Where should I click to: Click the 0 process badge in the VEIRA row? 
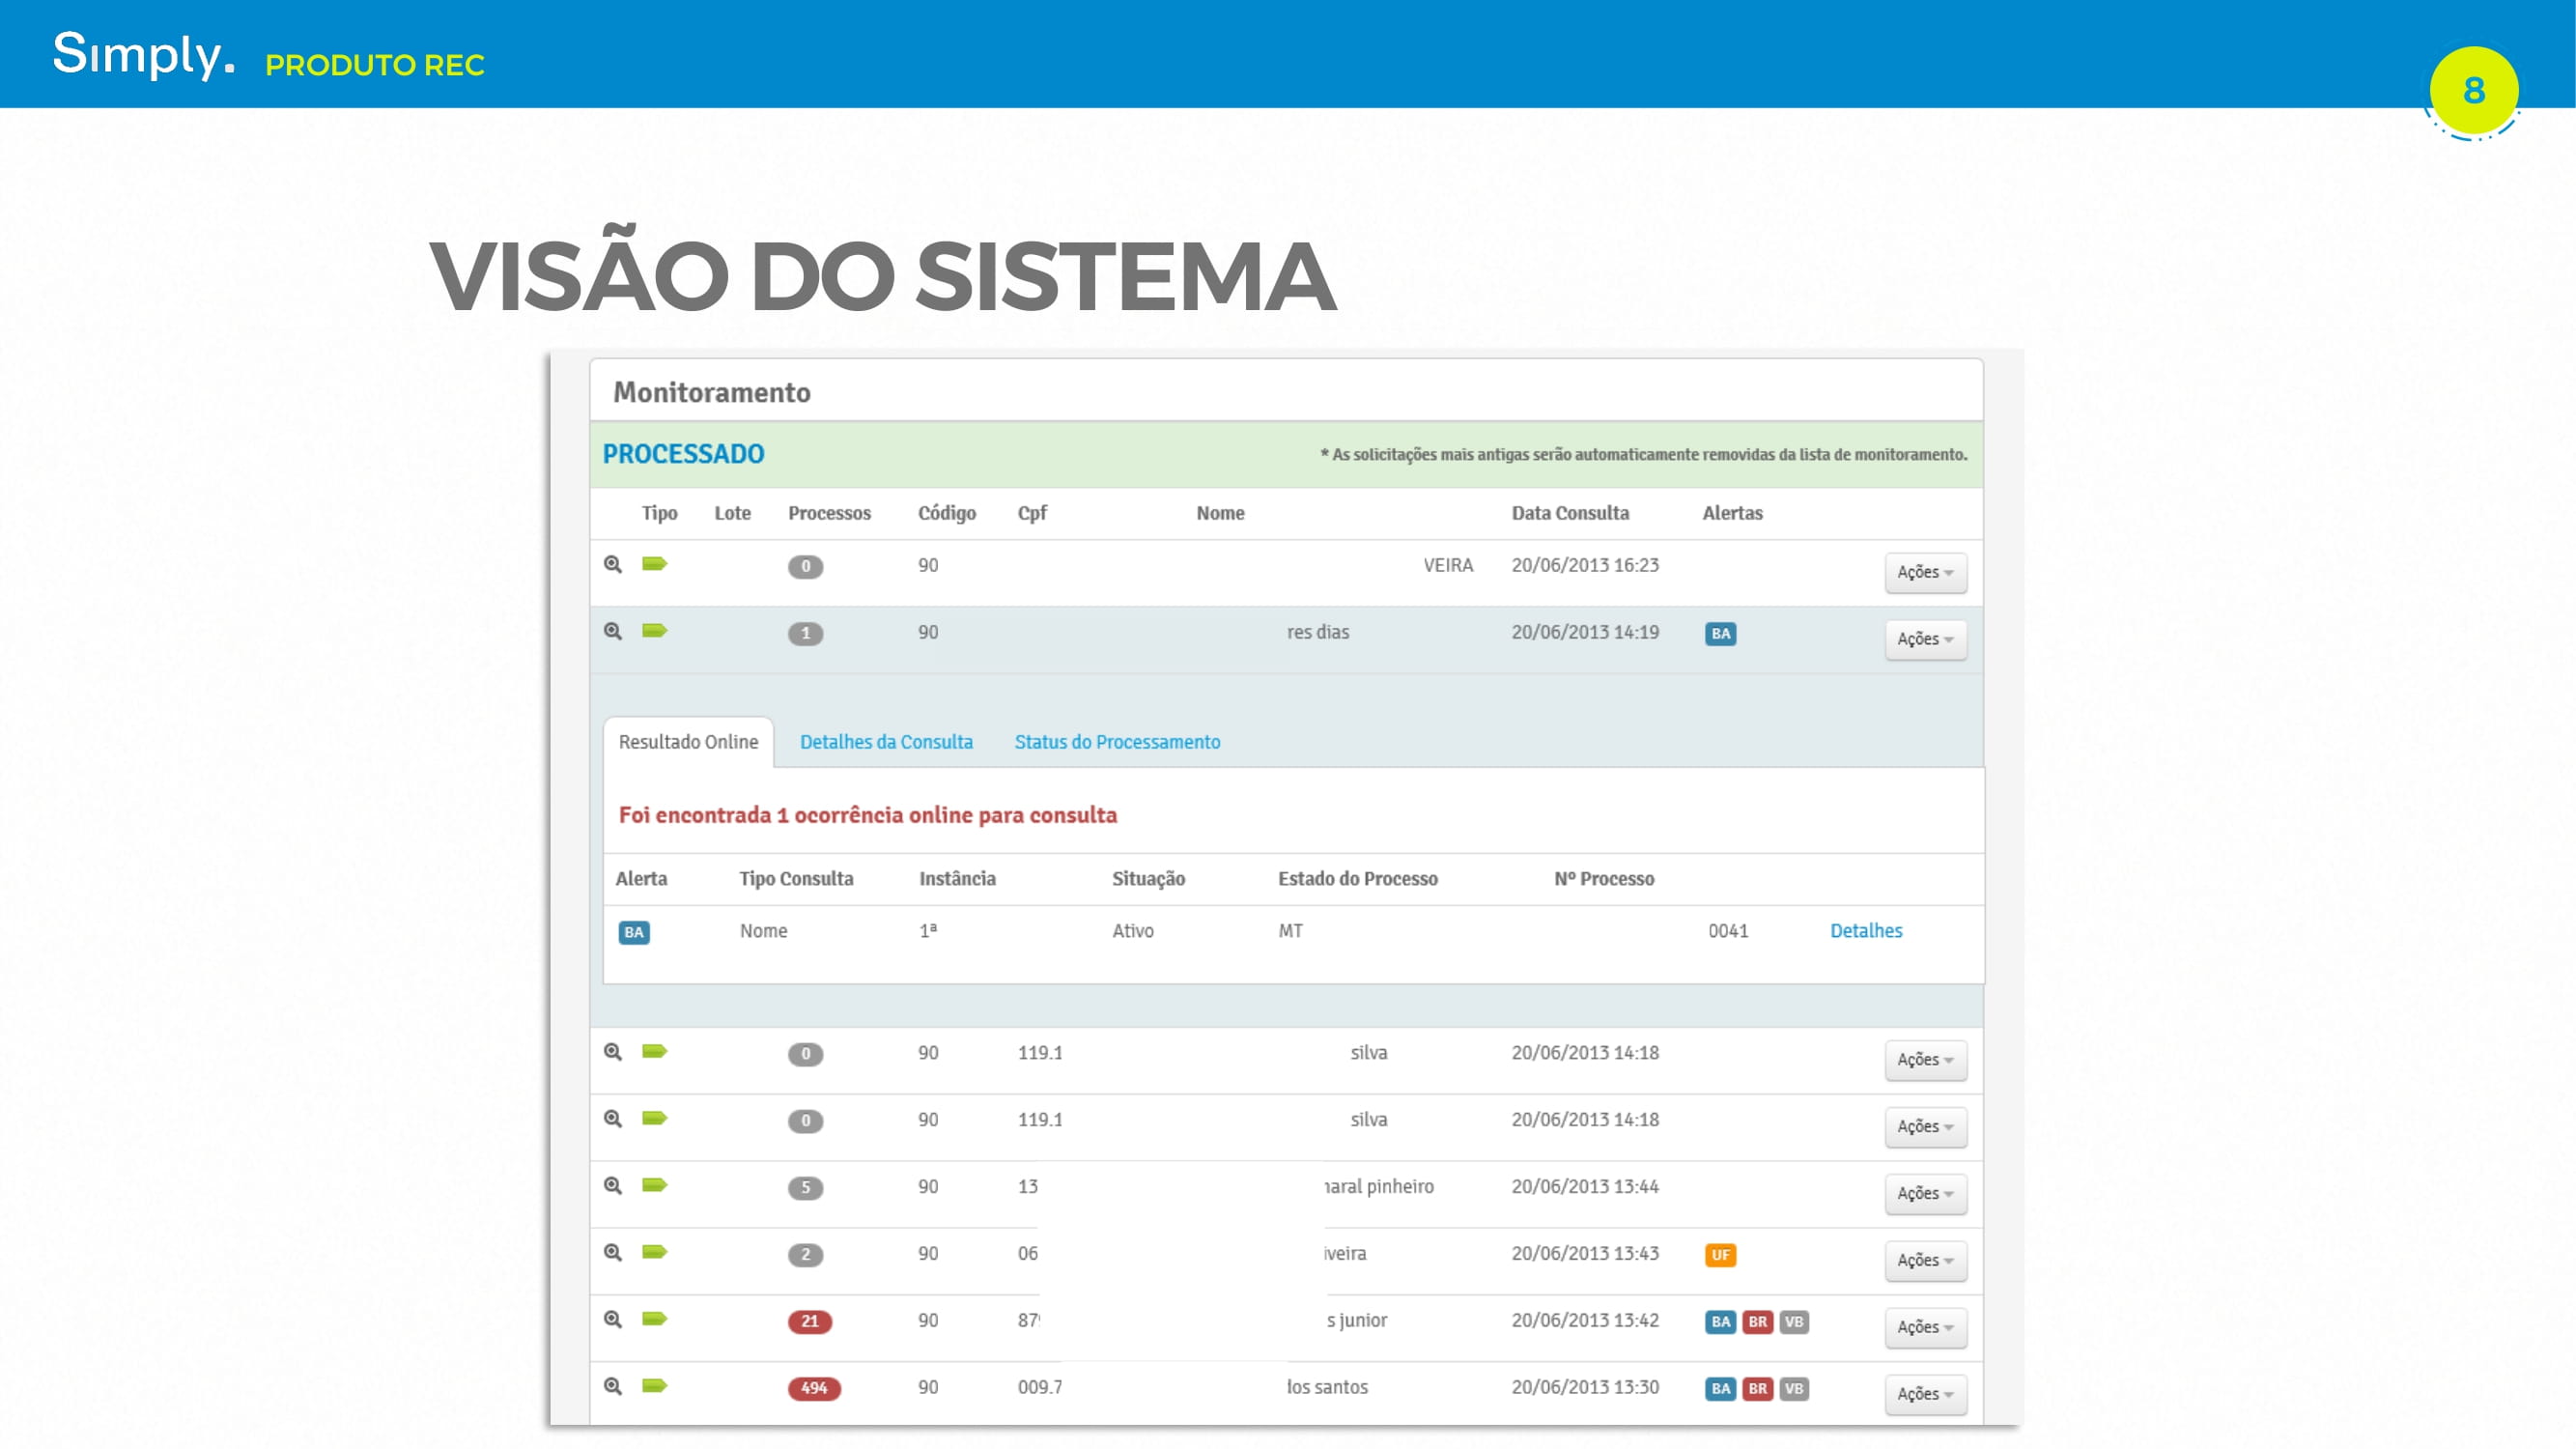click(805, 567)
